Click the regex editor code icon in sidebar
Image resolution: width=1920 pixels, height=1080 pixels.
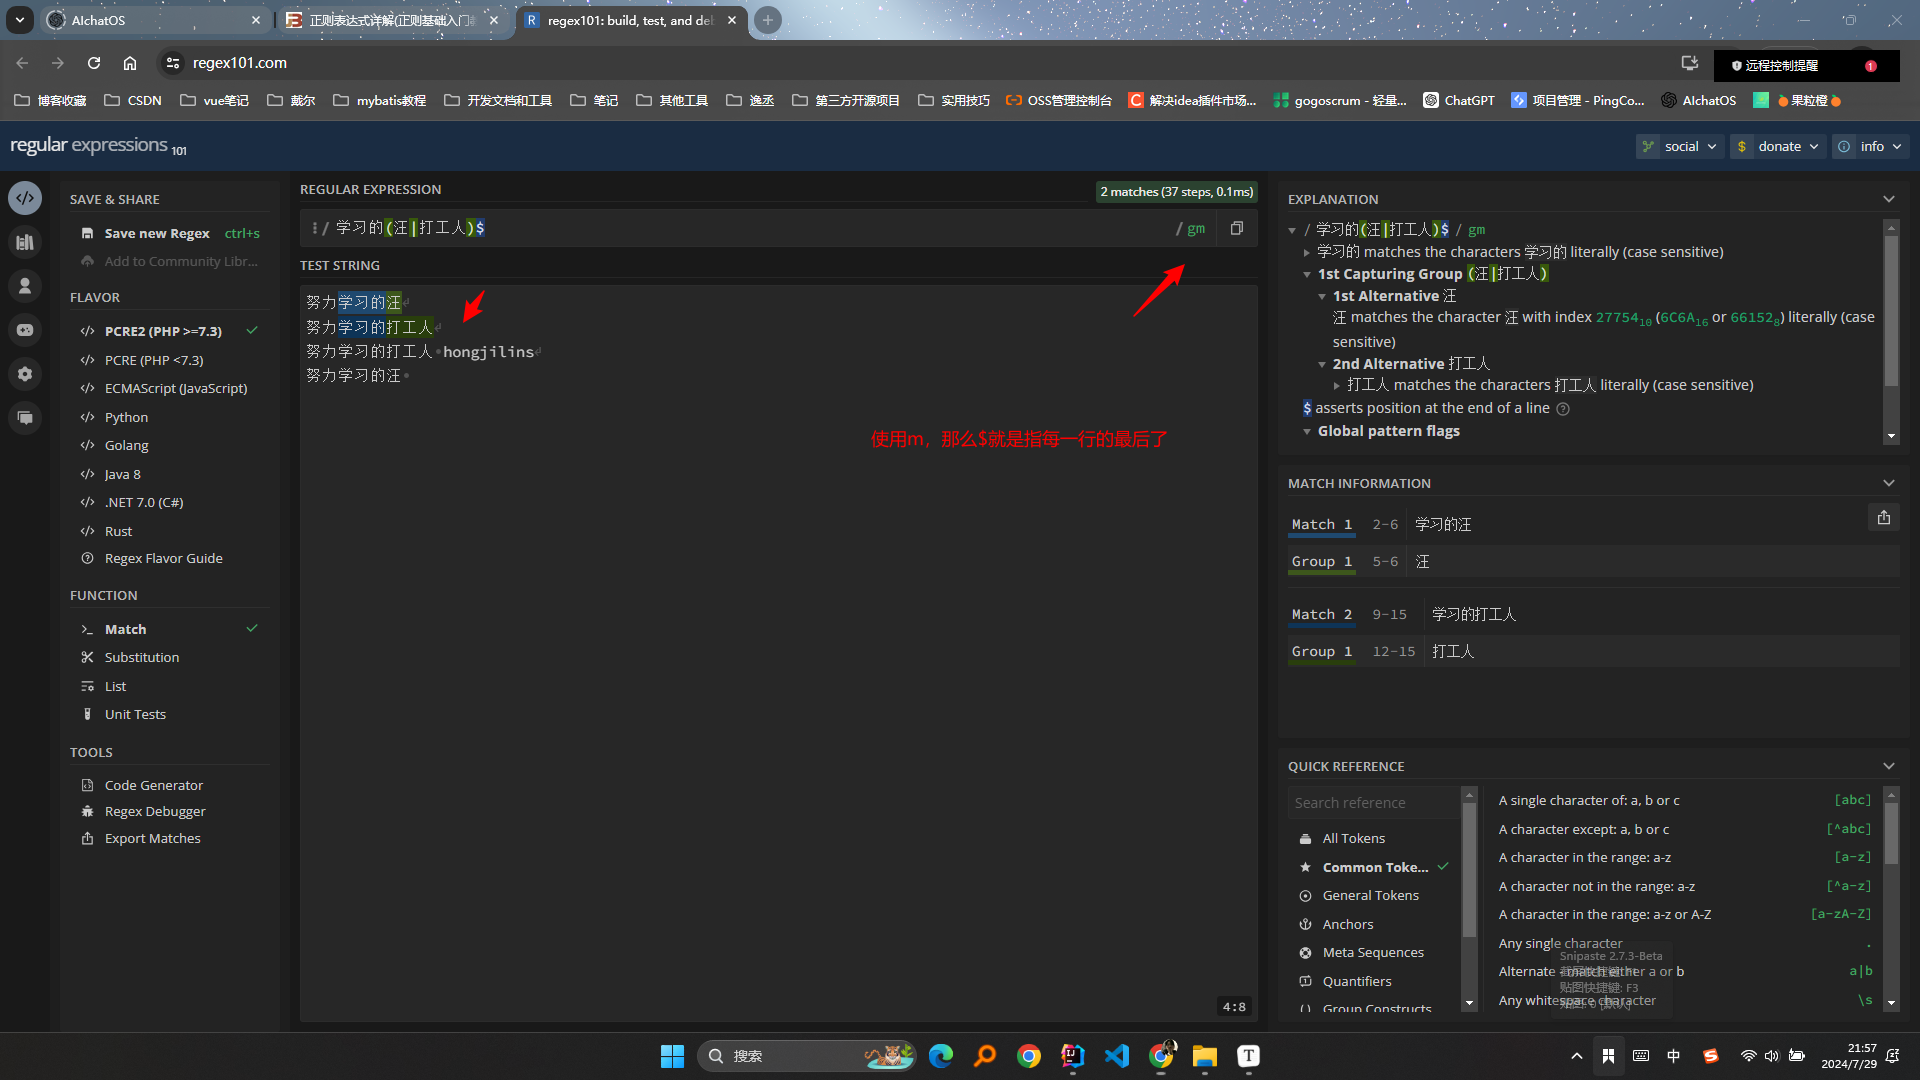pyautogui.click(x=25, y=198)
